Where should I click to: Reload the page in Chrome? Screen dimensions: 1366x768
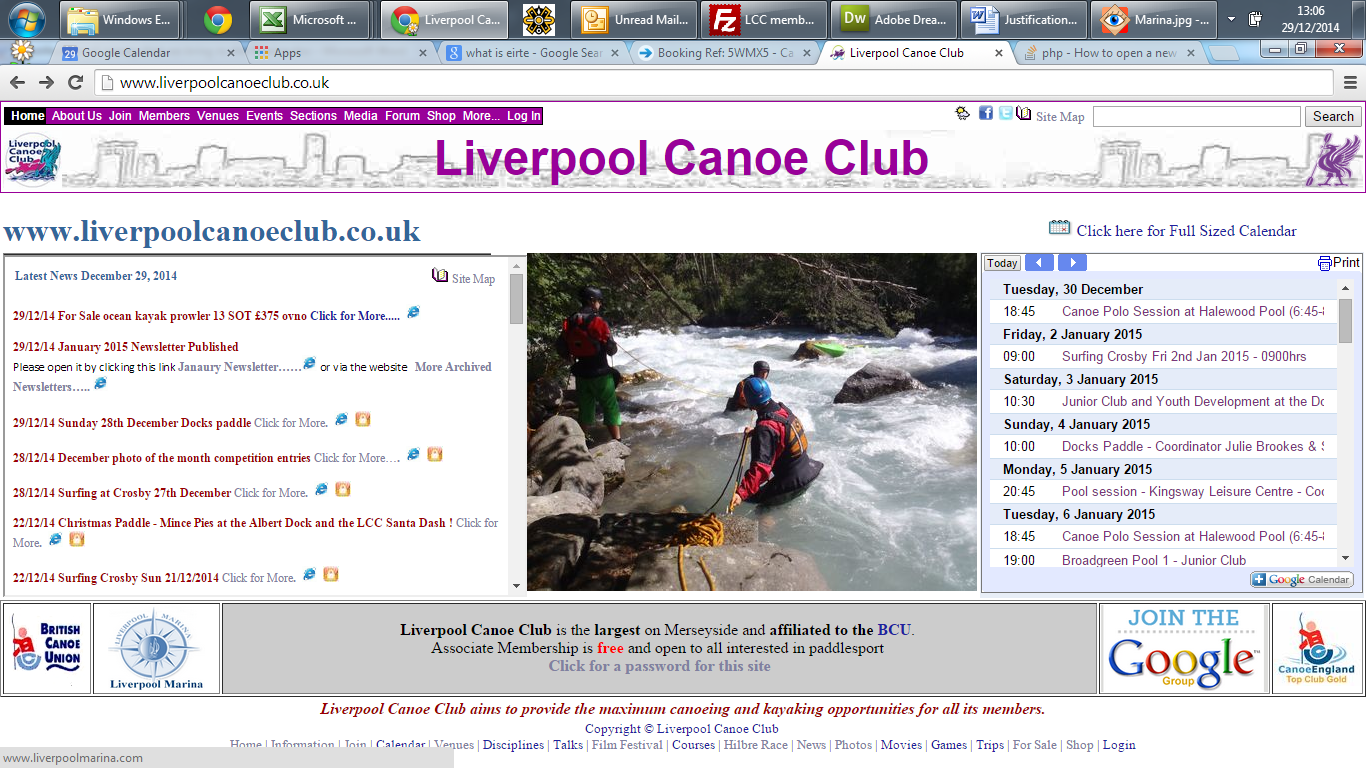coord(75,83)
